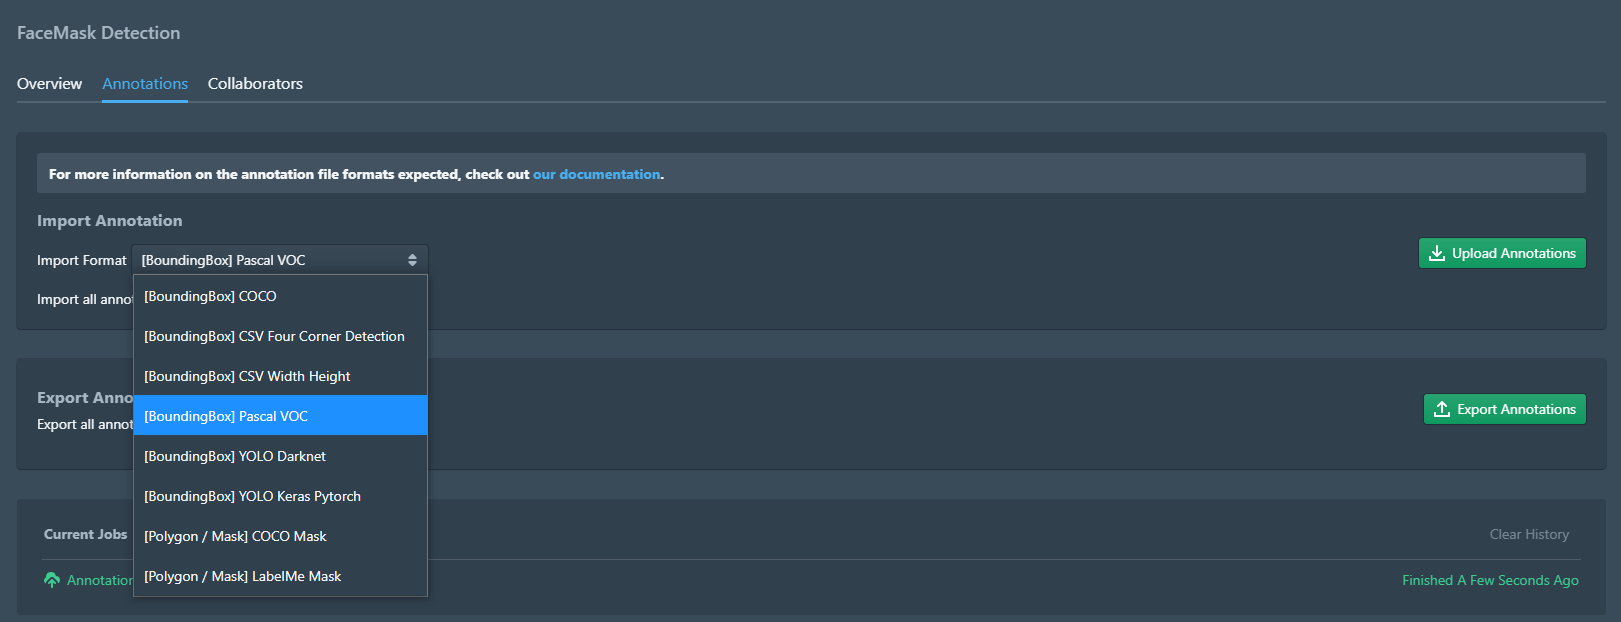Click the Annotations tab
This screenshot has height=622, width=1621.
[x=145, y=84]
